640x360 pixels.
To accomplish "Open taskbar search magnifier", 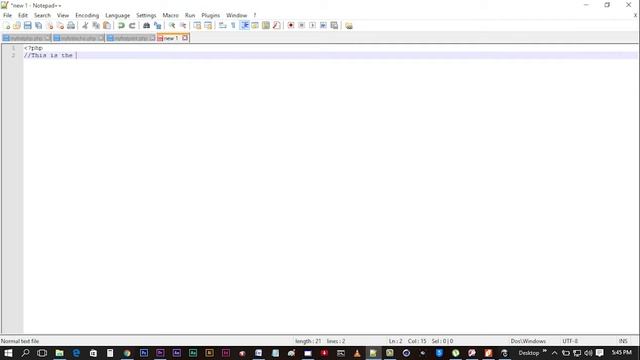I will pos(25,353).
